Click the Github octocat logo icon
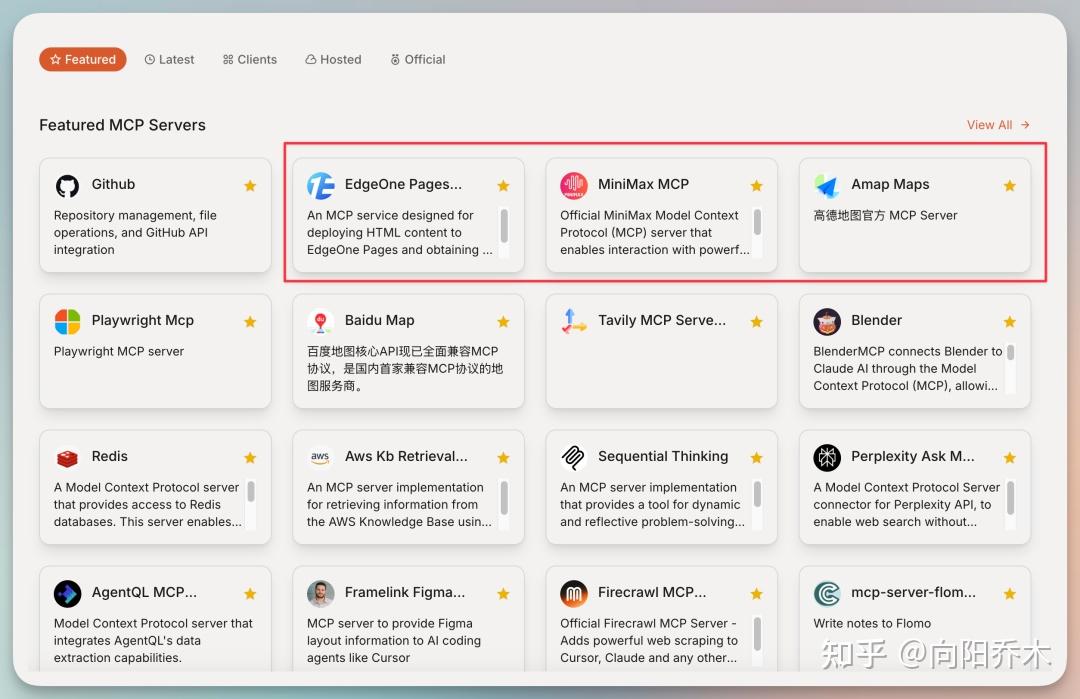Screen dimensions: 1080x699 click(68, 185)
